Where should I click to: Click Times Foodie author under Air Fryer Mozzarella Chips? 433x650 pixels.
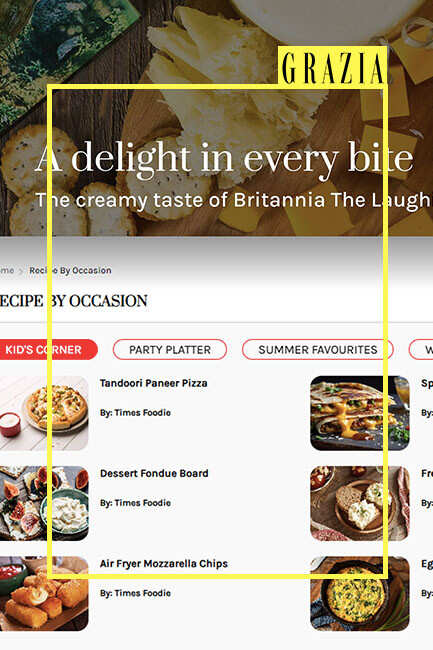[143, 593]
